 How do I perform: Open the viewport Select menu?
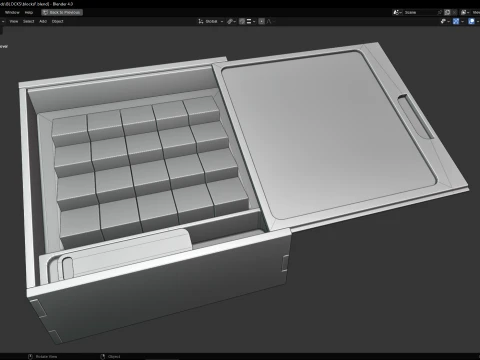tap(29, 21)
